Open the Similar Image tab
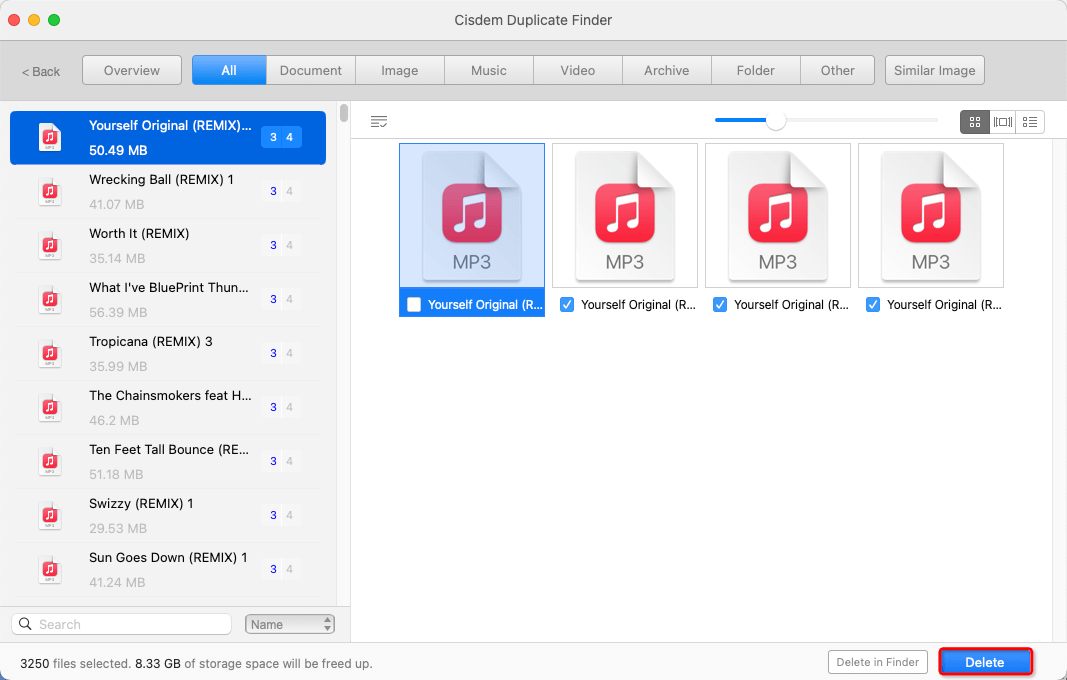The height and width of the screenshot is (680, 1067). pos(934,70)
